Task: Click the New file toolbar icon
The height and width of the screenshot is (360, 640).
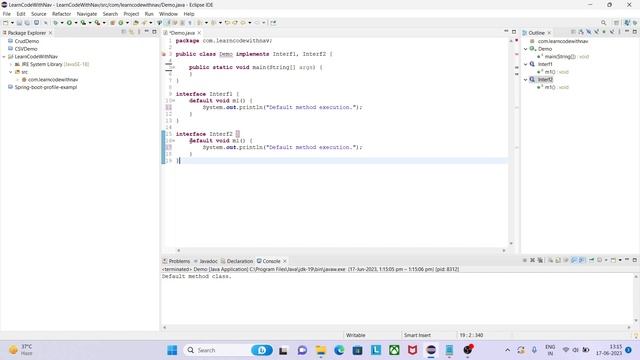Action: point(5,23)
